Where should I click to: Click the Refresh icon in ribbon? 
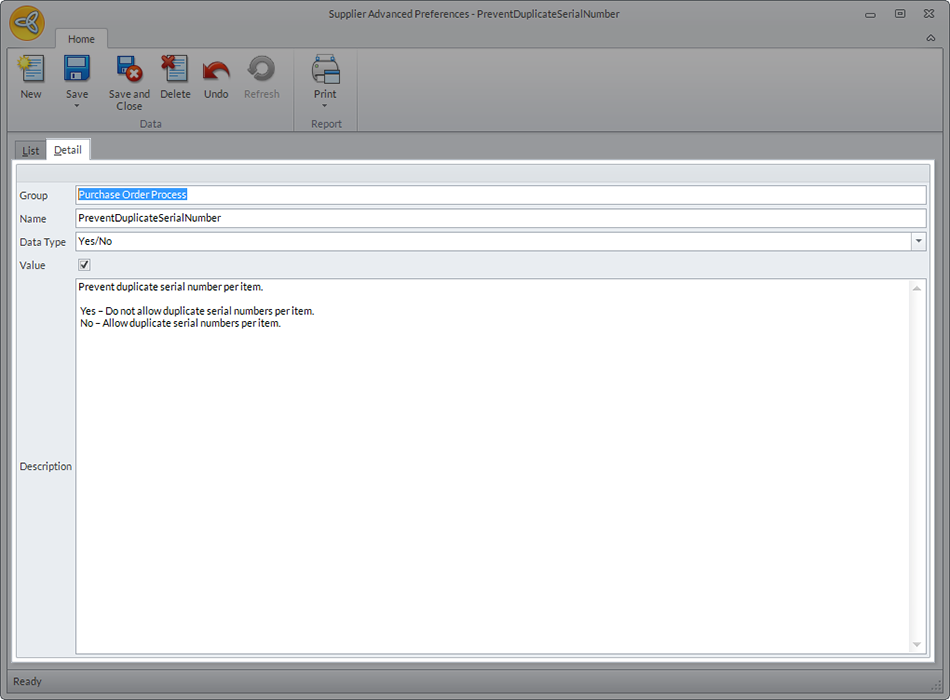pyautogui.click(x=261, y=69)
